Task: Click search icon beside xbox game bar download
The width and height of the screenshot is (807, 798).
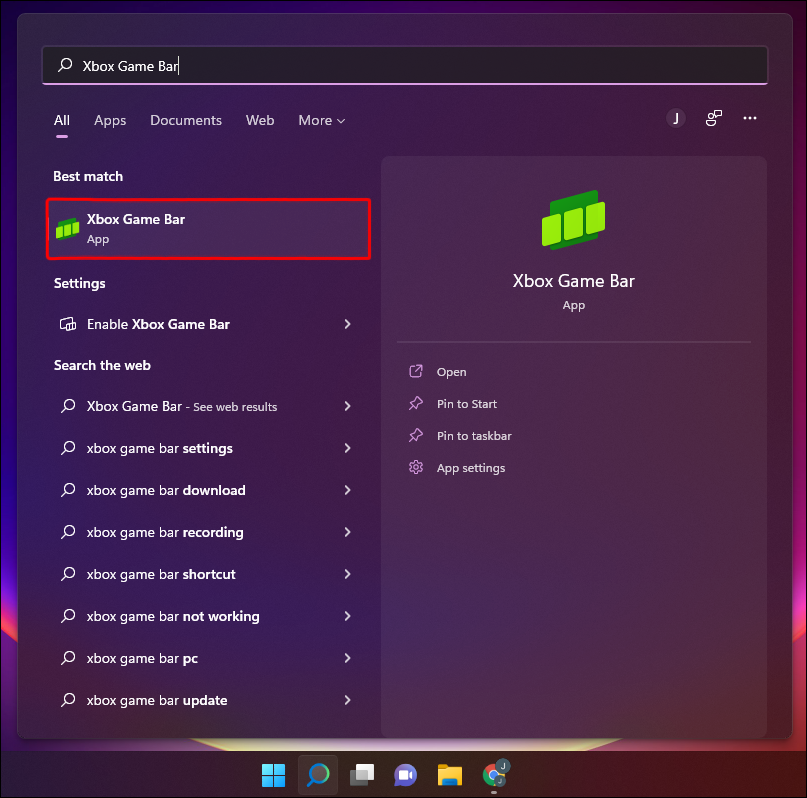Action: 68,490
